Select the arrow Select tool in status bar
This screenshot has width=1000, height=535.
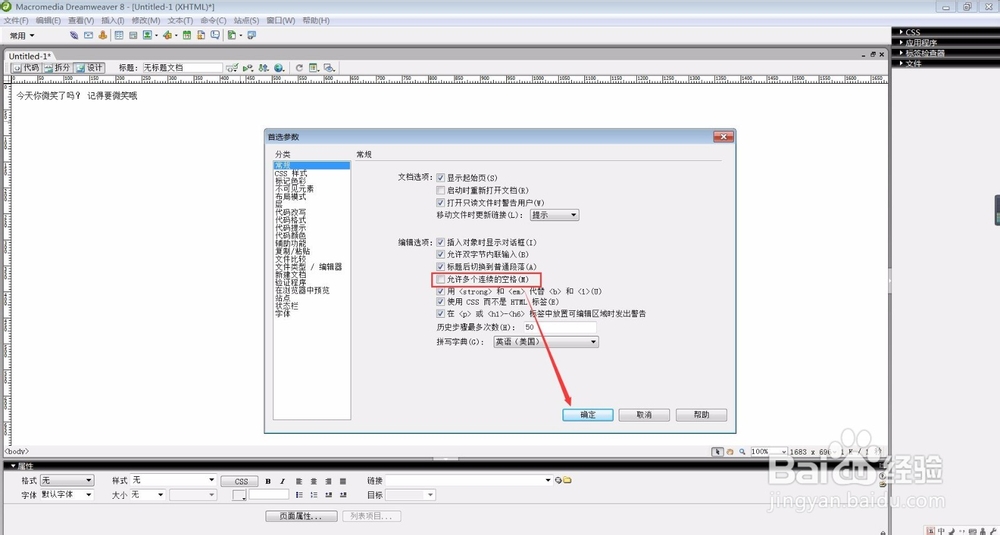[x=717, y=451]
